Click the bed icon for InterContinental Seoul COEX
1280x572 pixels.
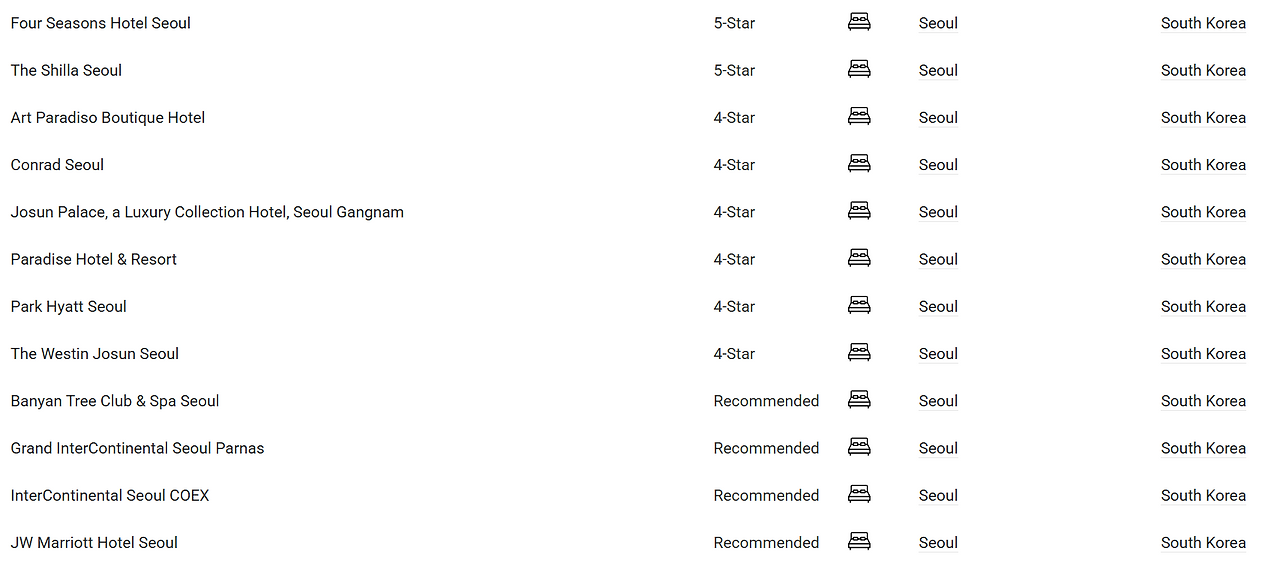coord(859,493)
